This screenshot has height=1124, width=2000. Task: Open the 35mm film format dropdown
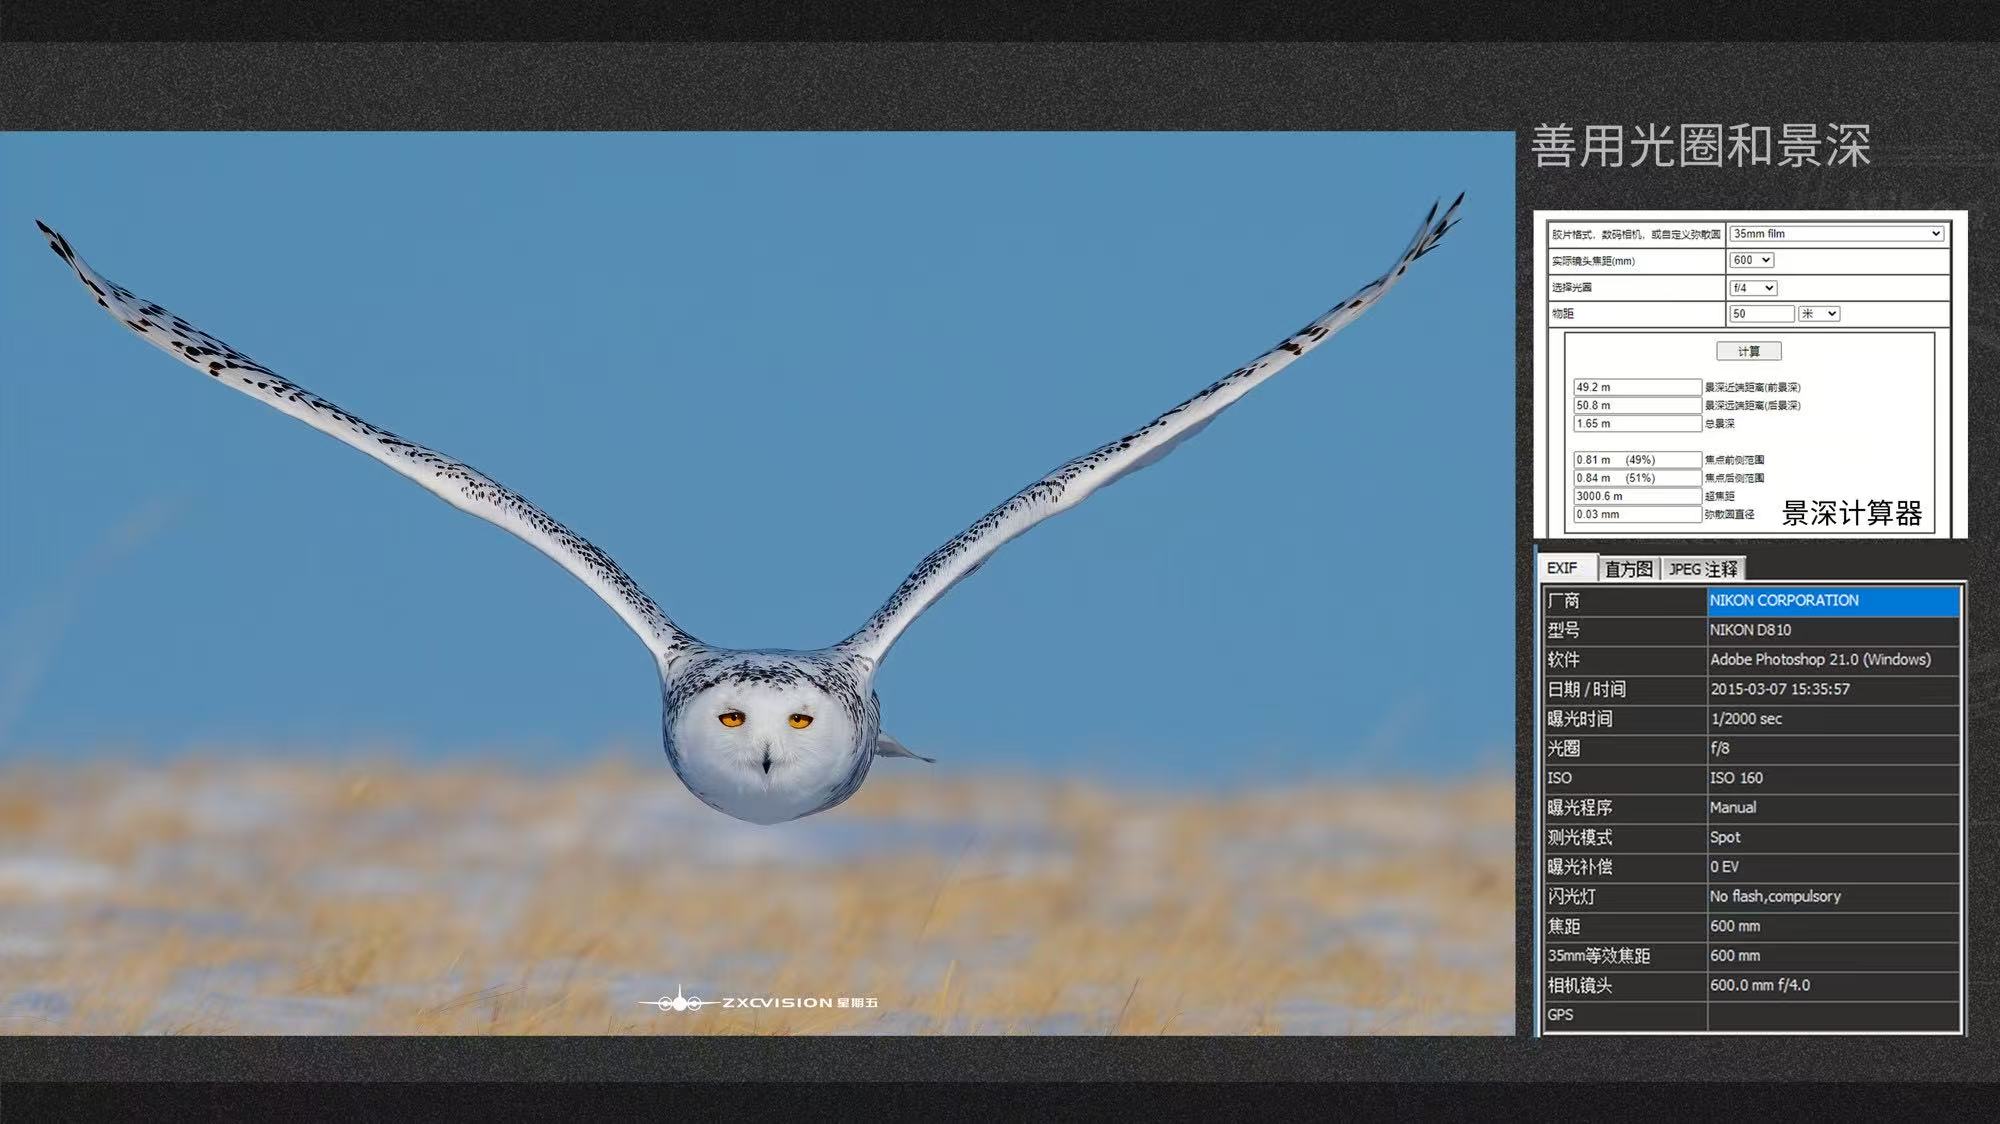[x=1836, y=234]
